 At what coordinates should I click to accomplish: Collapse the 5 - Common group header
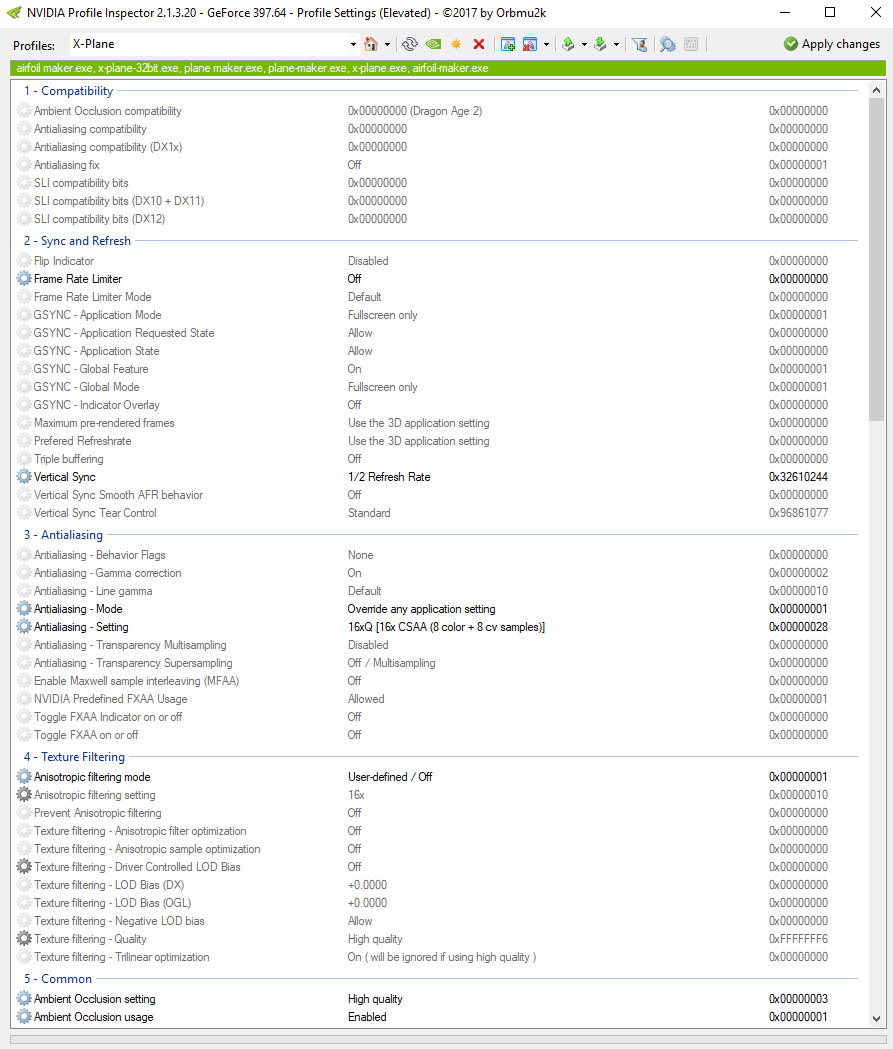click(58, 979)
